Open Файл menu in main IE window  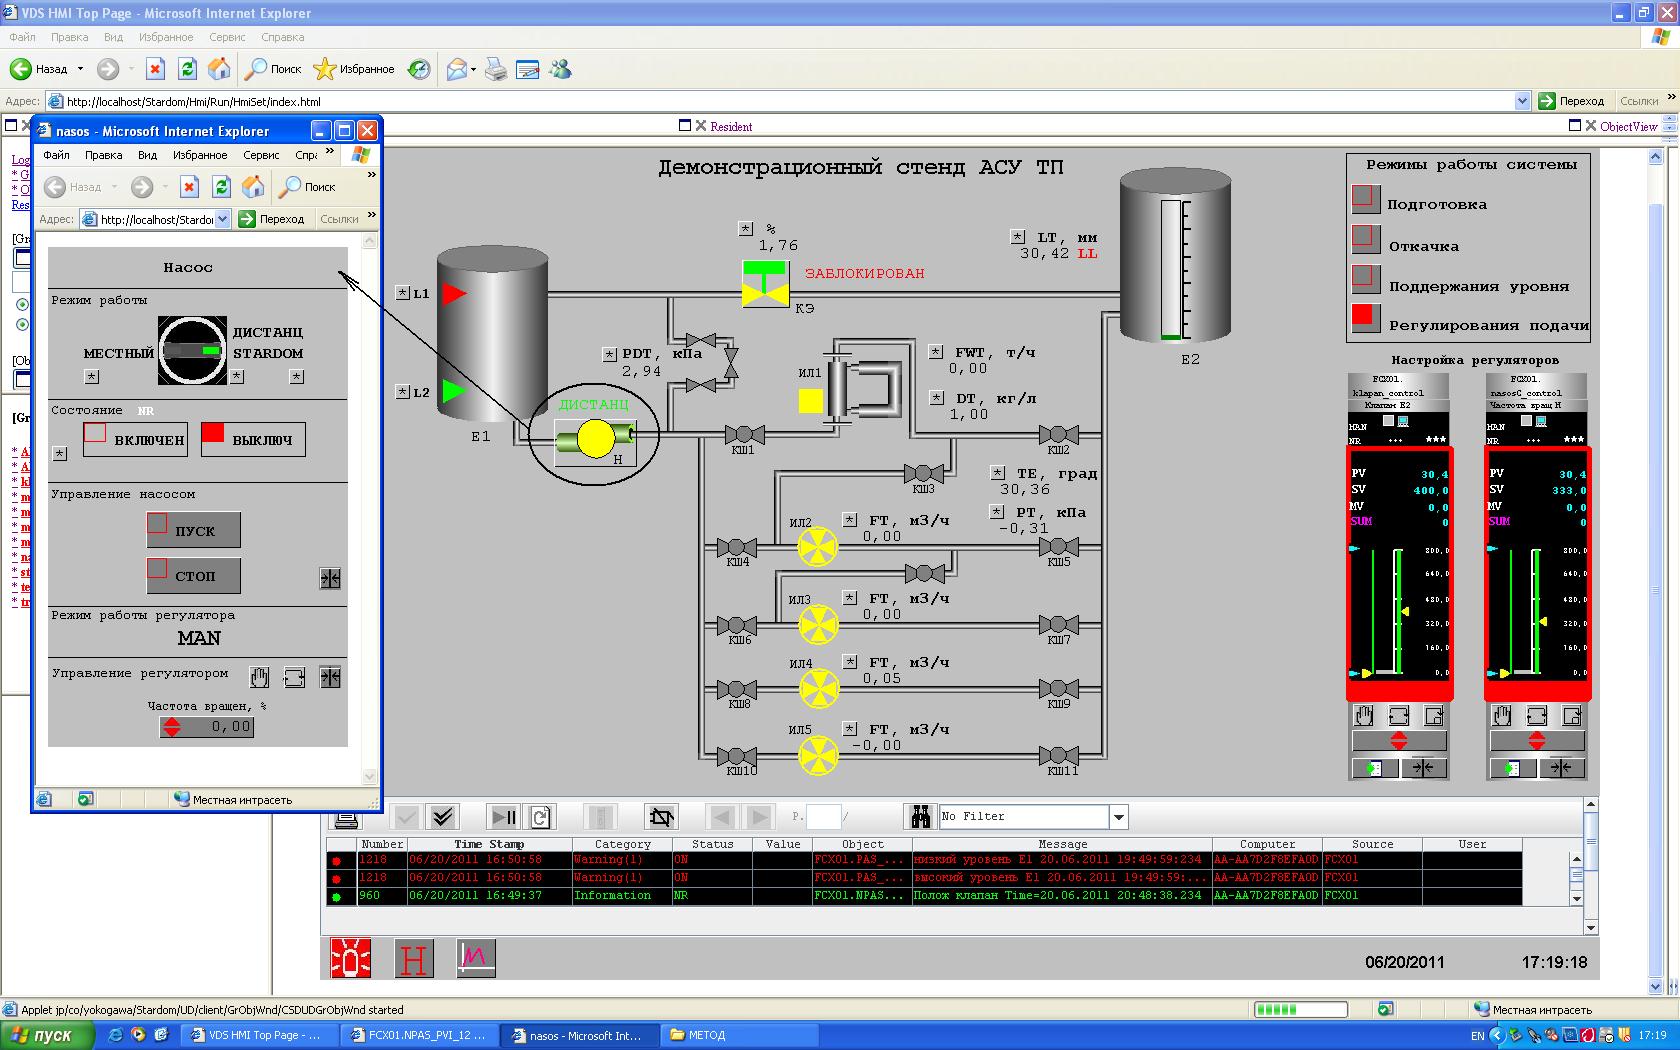[22, 37]
